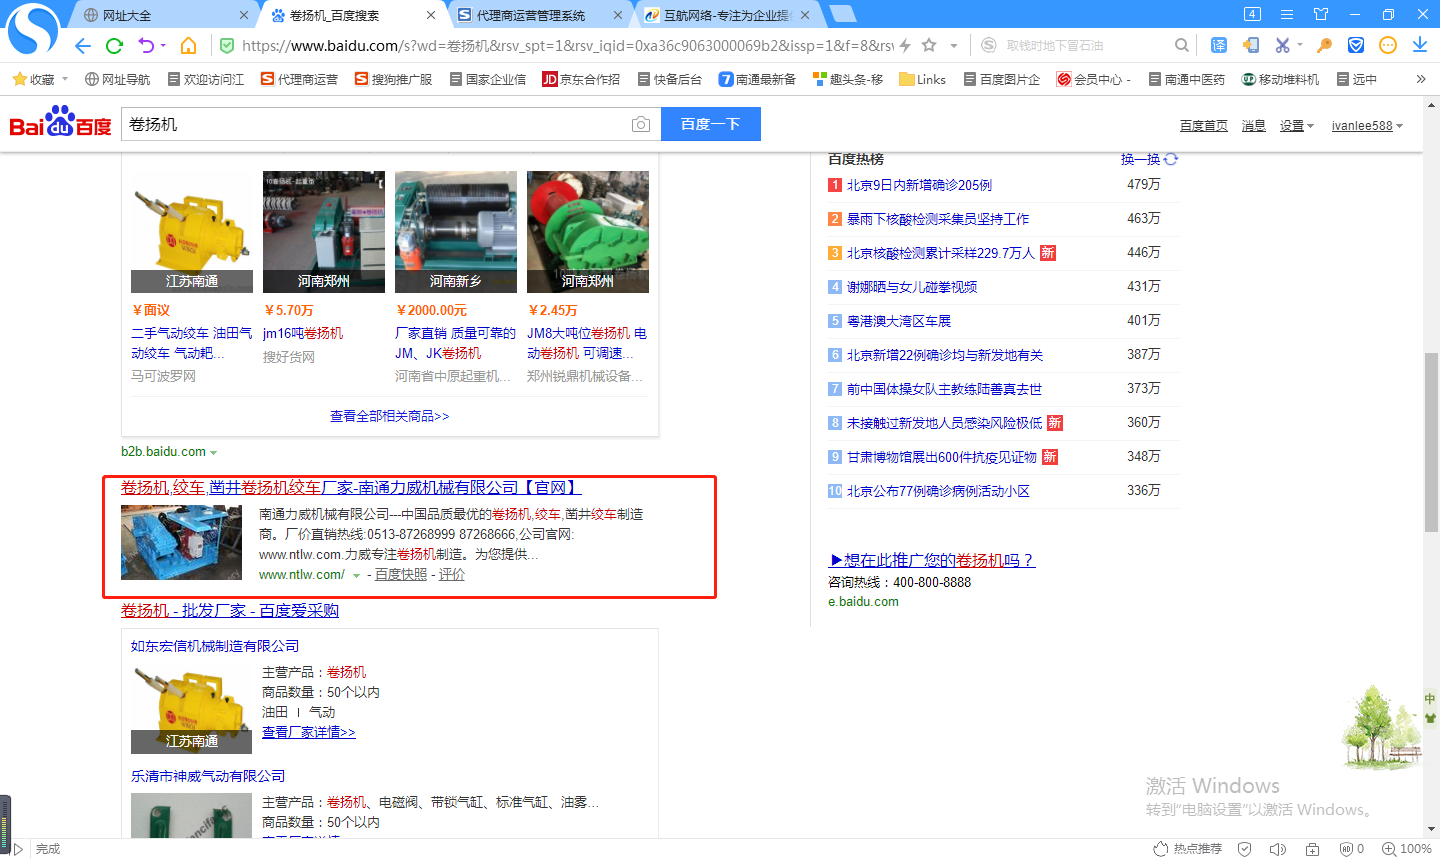Open the ivanlee588 account dropdown
The height and width of the screenshot is (859, 1440).
(1367, 126)
